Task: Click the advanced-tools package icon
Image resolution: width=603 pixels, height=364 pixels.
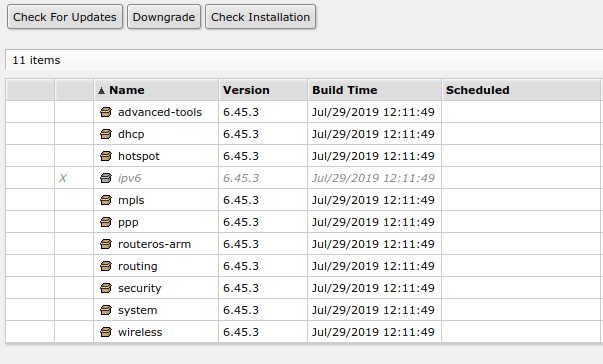Action: [106, 112]
